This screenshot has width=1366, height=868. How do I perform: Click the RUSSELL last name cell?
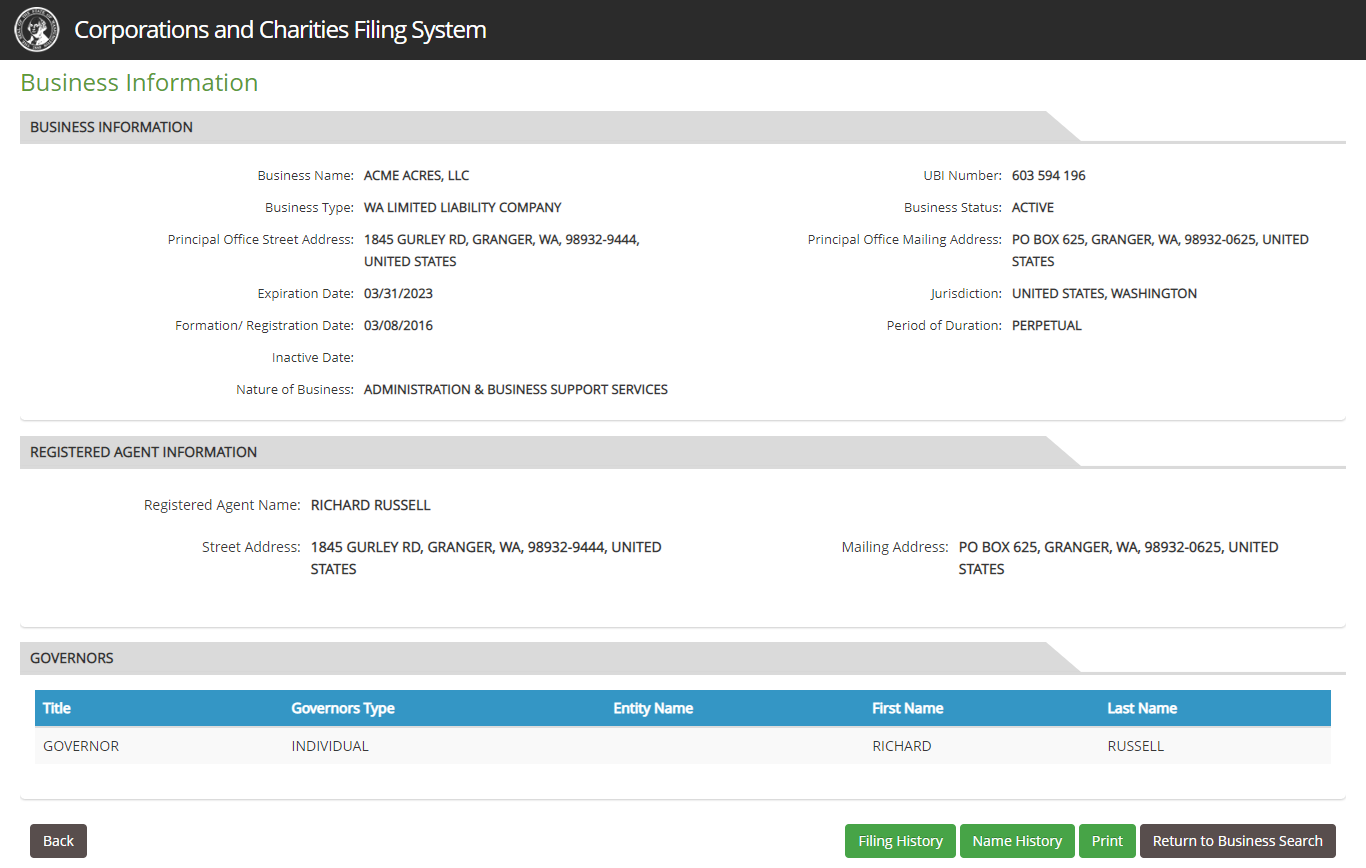1136,746
